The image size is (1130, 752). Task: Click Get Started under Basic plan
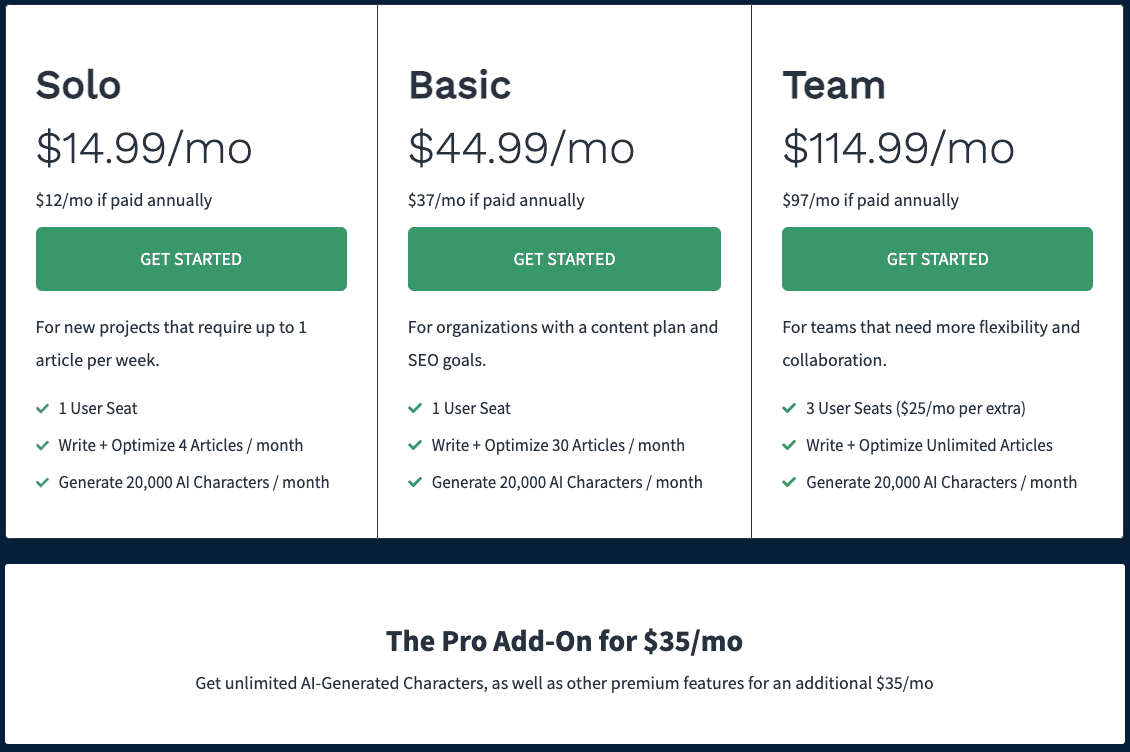564,259
